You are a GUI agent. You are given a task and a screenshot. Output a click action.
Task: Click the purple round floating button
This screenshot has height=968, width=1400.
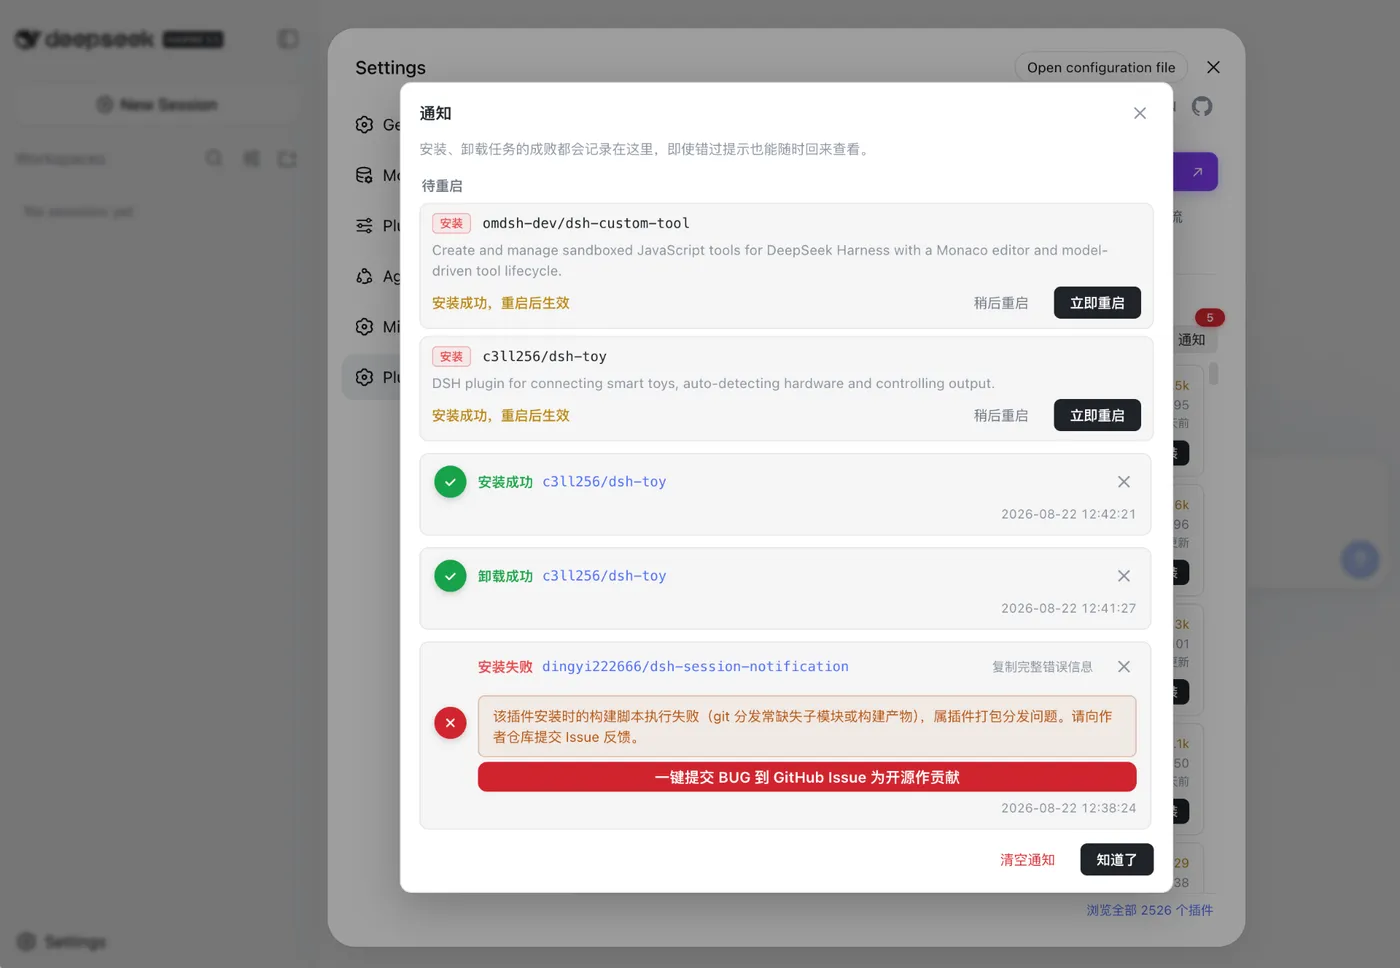(x=1360, y=560)
